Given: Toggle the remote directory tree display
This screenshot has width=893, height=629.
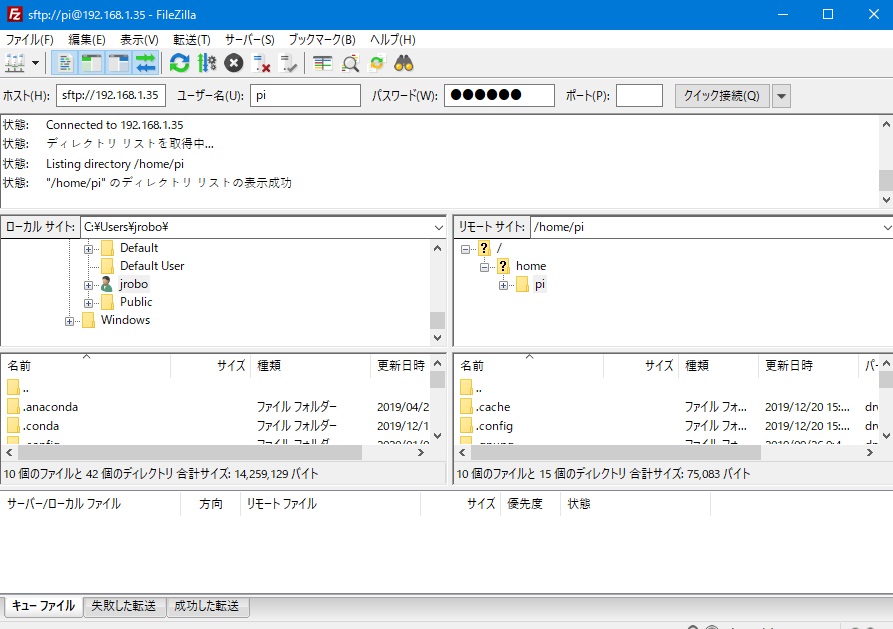Looking at the screenshot, I should click(x=119, y=63).
